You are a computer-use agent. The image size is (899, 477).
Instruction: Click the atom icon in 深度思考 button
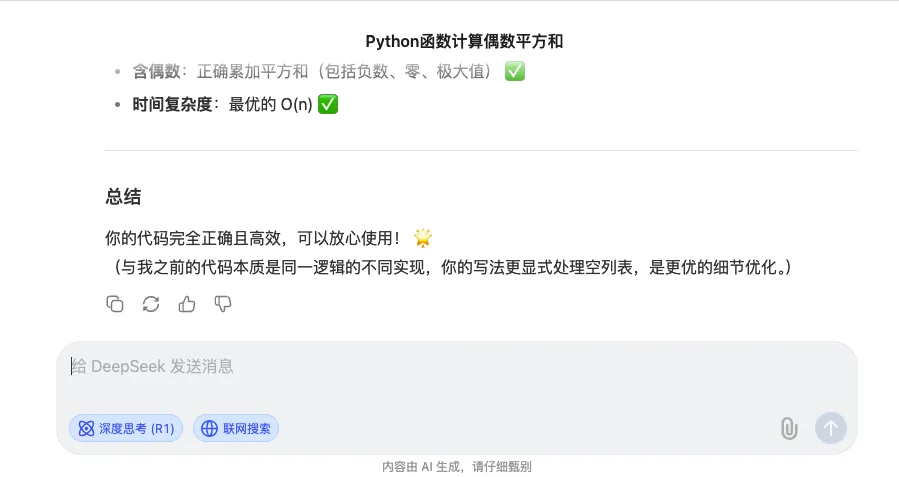pos(86,428)
